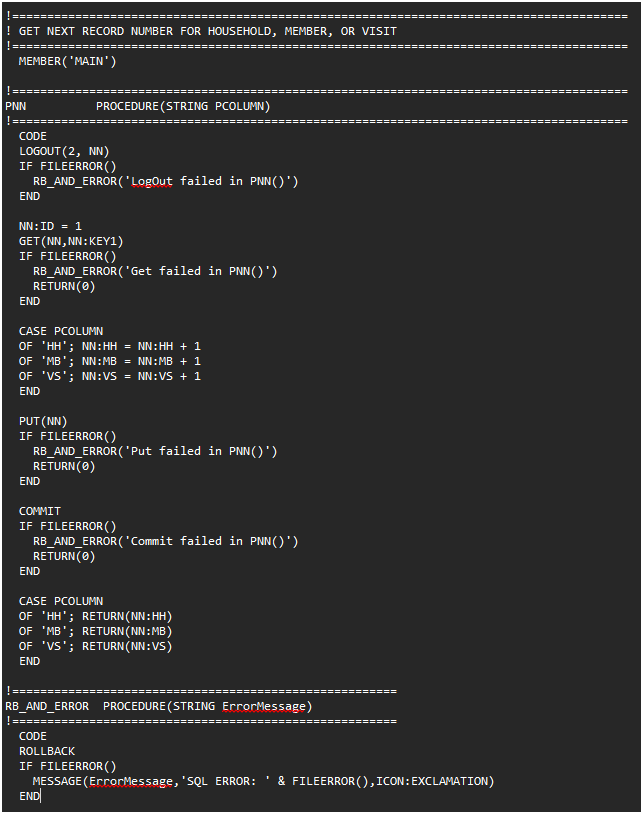Image resolution: width=643 pixels, height=814 pixels.
Task: Click the 'LogOut failed in PNN()' string
Action: tap(208, 181)
